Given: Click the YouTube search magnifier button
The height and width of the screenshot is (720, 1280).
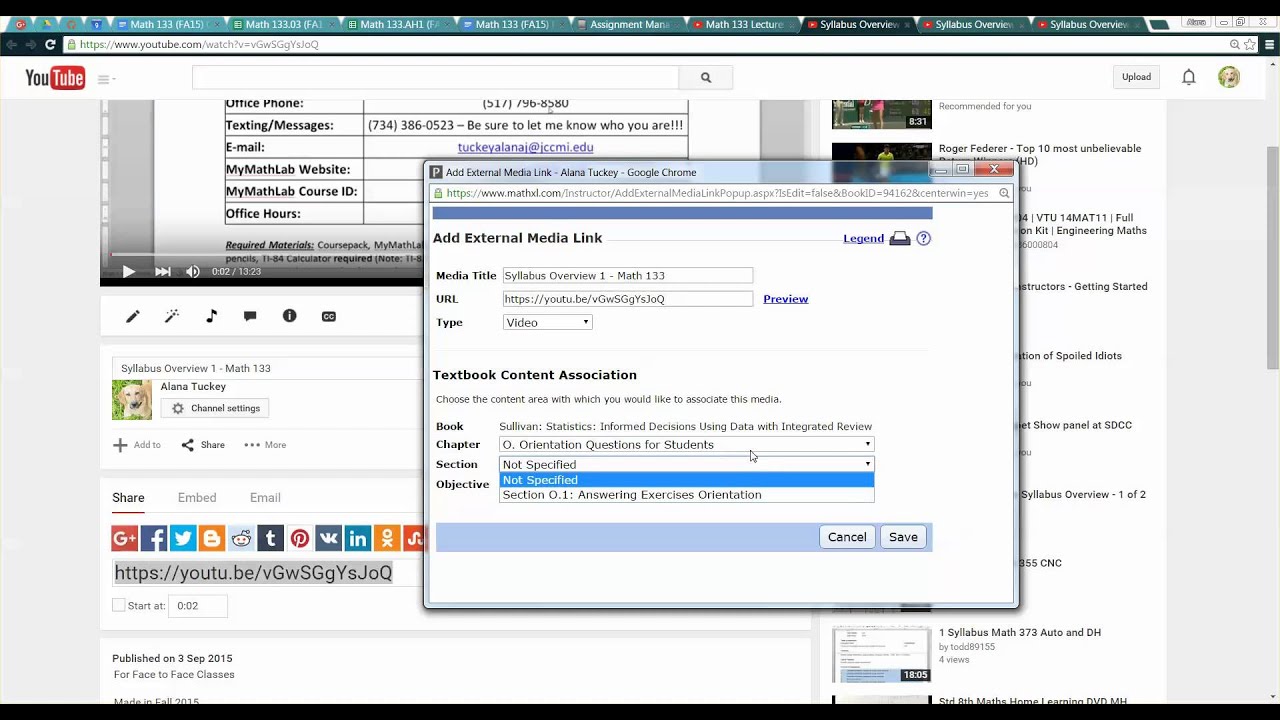Looking at the screenshot, I should [706, 77].
